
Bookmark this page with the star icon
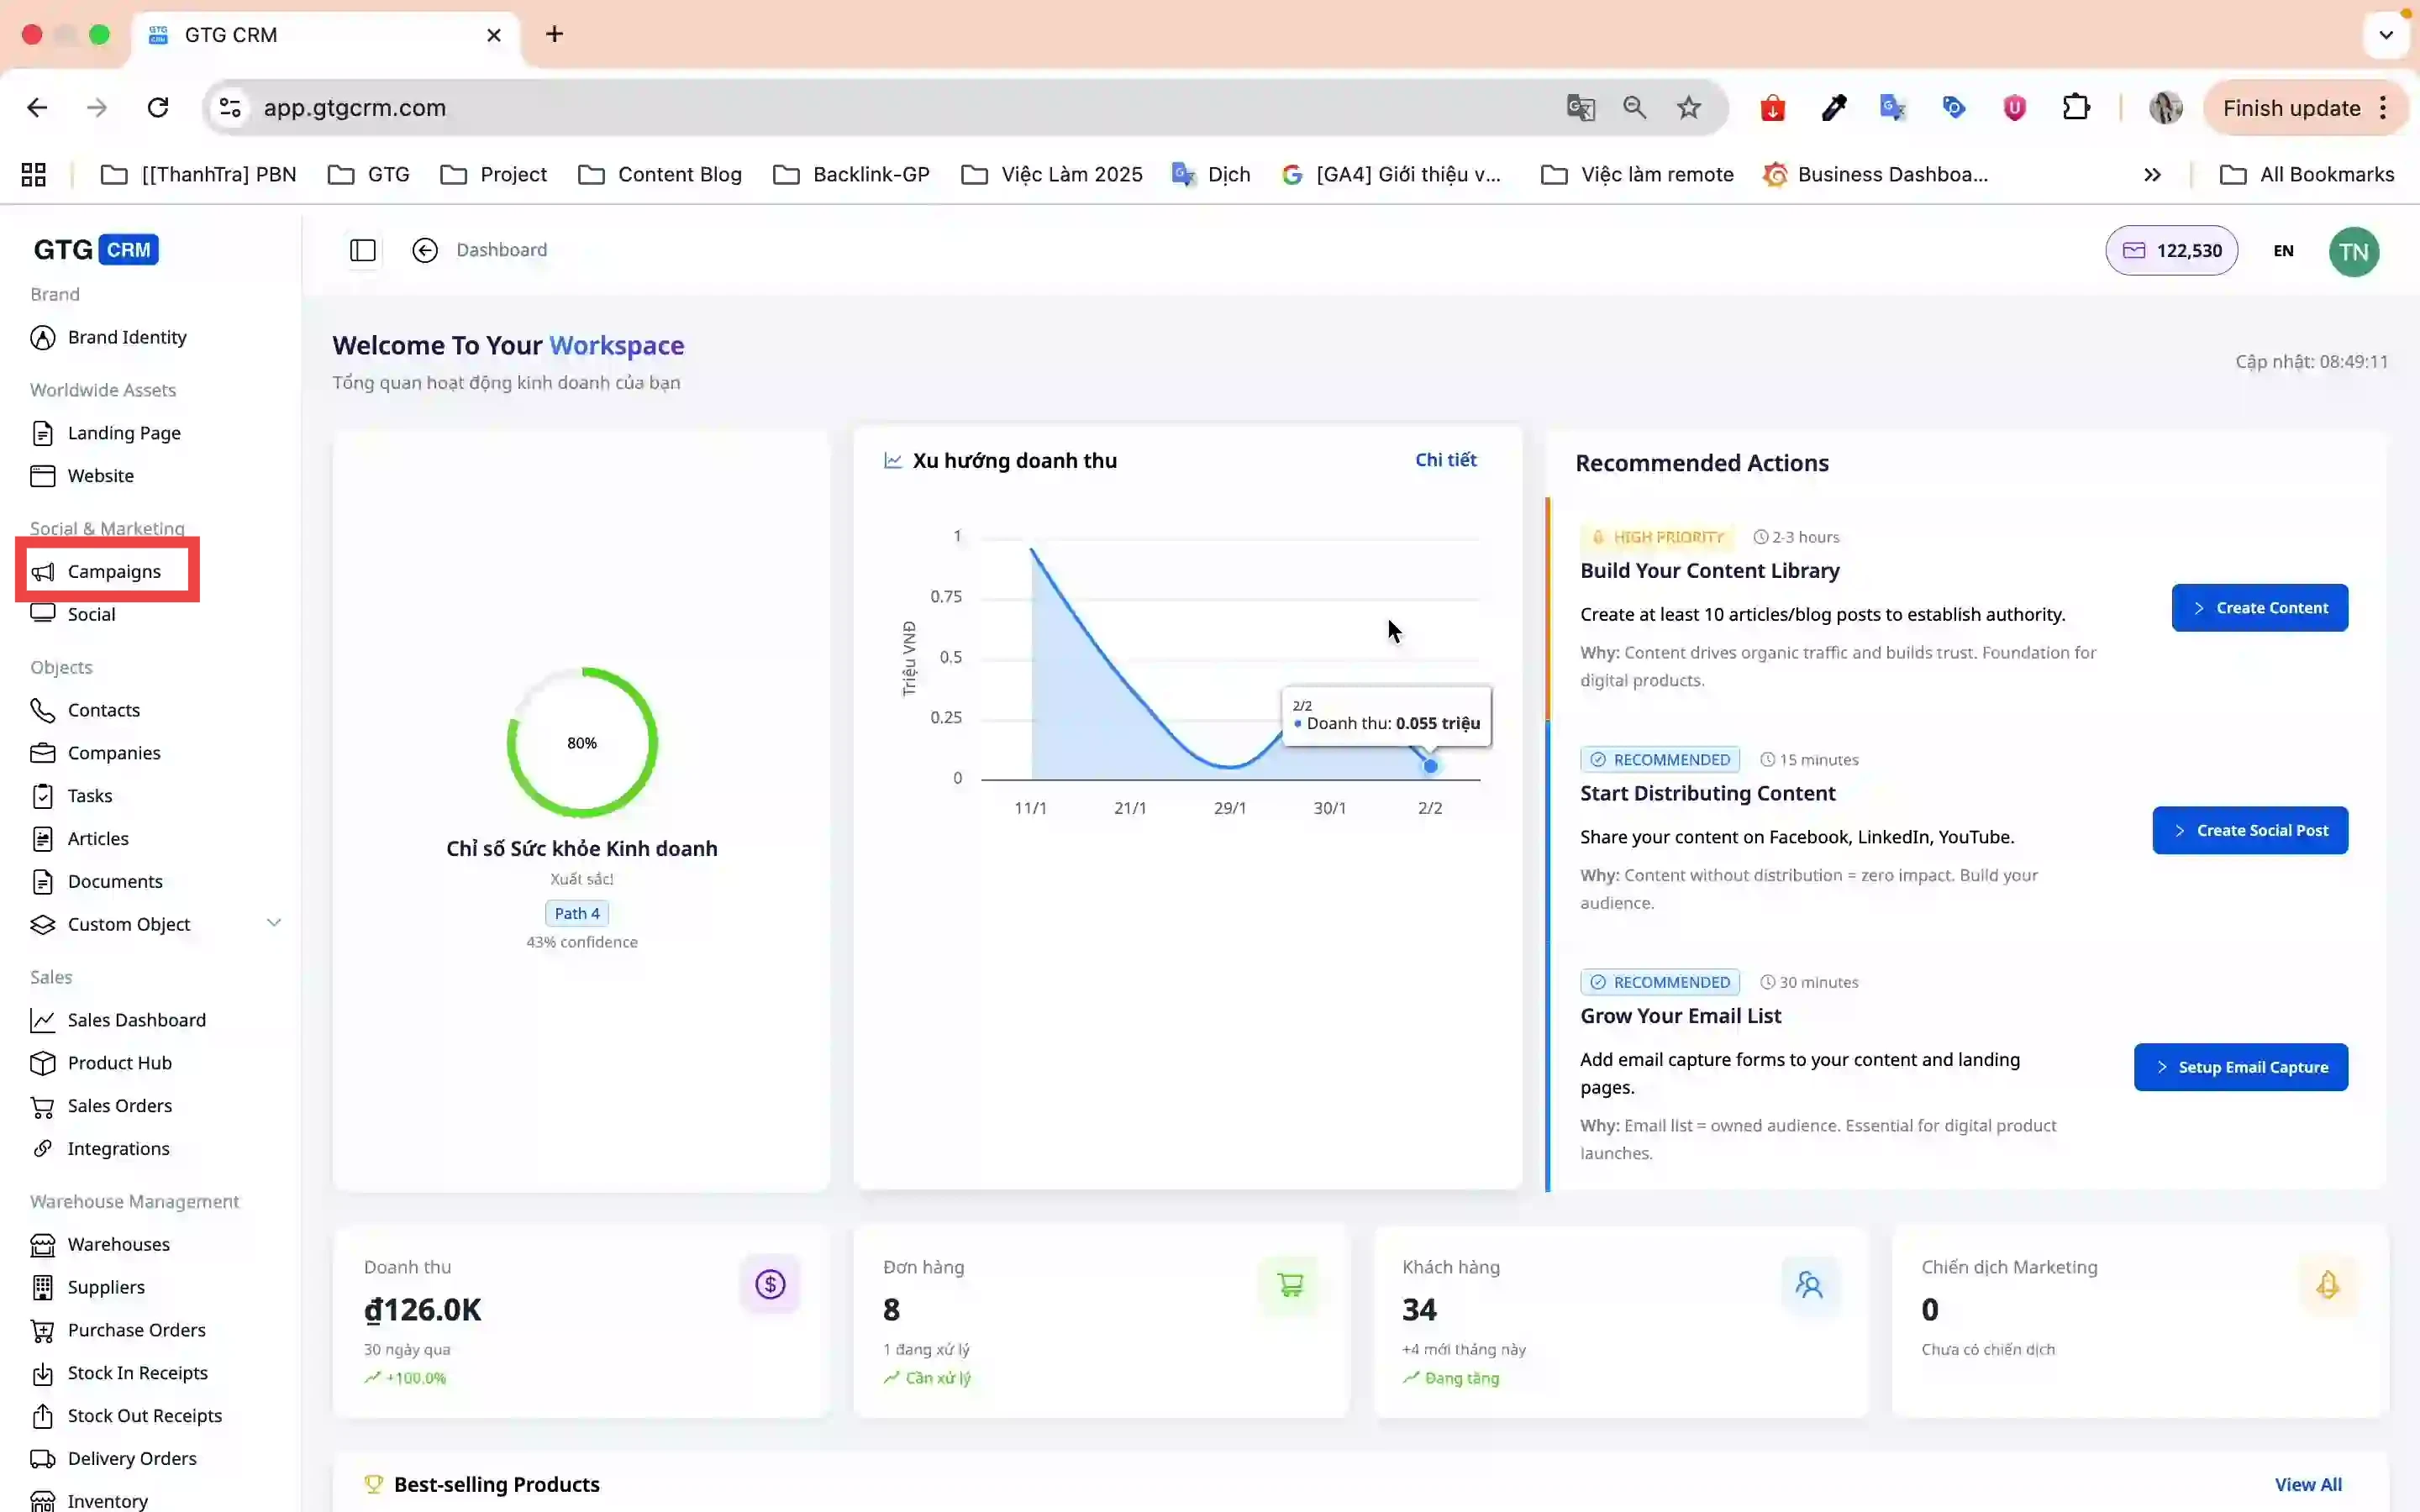1689,108
